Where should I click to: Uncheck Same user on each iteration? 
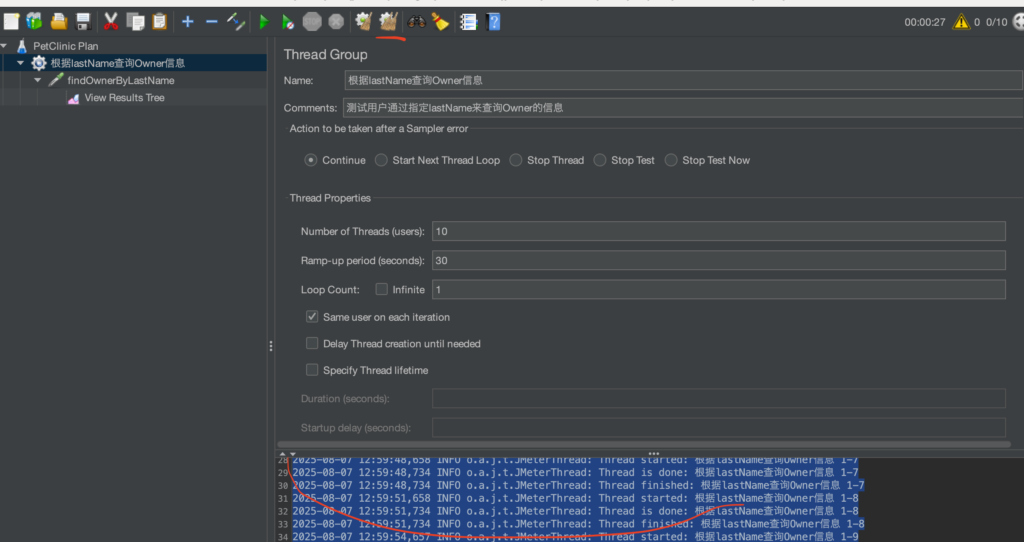(x=312, y=317)
